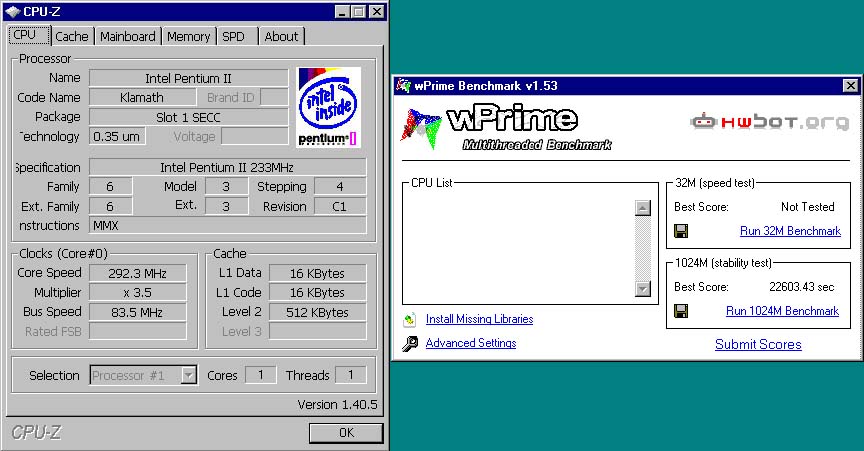Viewport: 864px width, 451px height.
Task: Open the About tab
Action: click(x=281, y=36)
